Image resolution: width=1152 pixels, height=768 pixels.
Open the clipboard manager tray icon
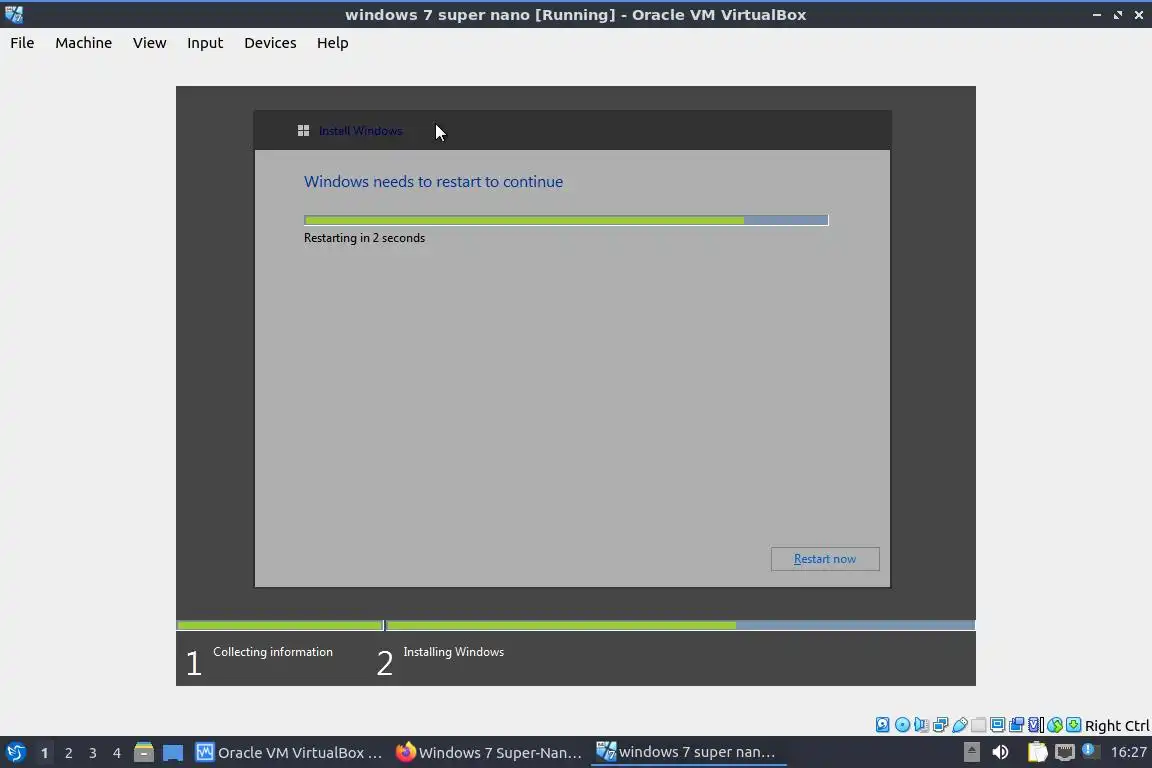pyautogui.click(x=1037, y=752)
